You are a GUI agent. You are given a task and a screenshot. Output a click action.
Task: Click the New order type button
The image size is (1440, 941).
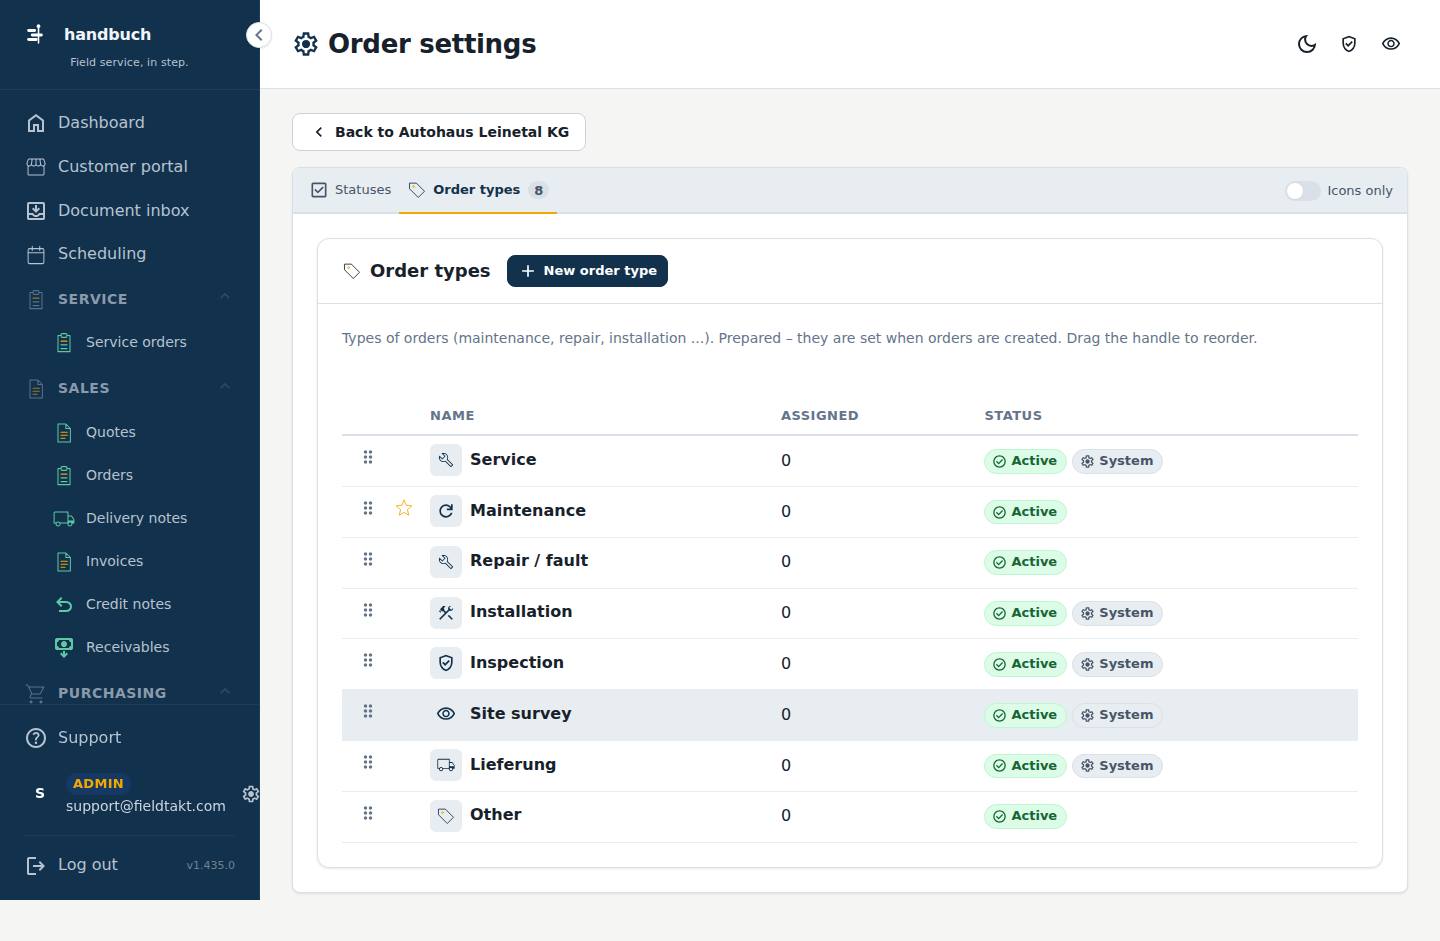pyautogui.click(x=587, y=271)
